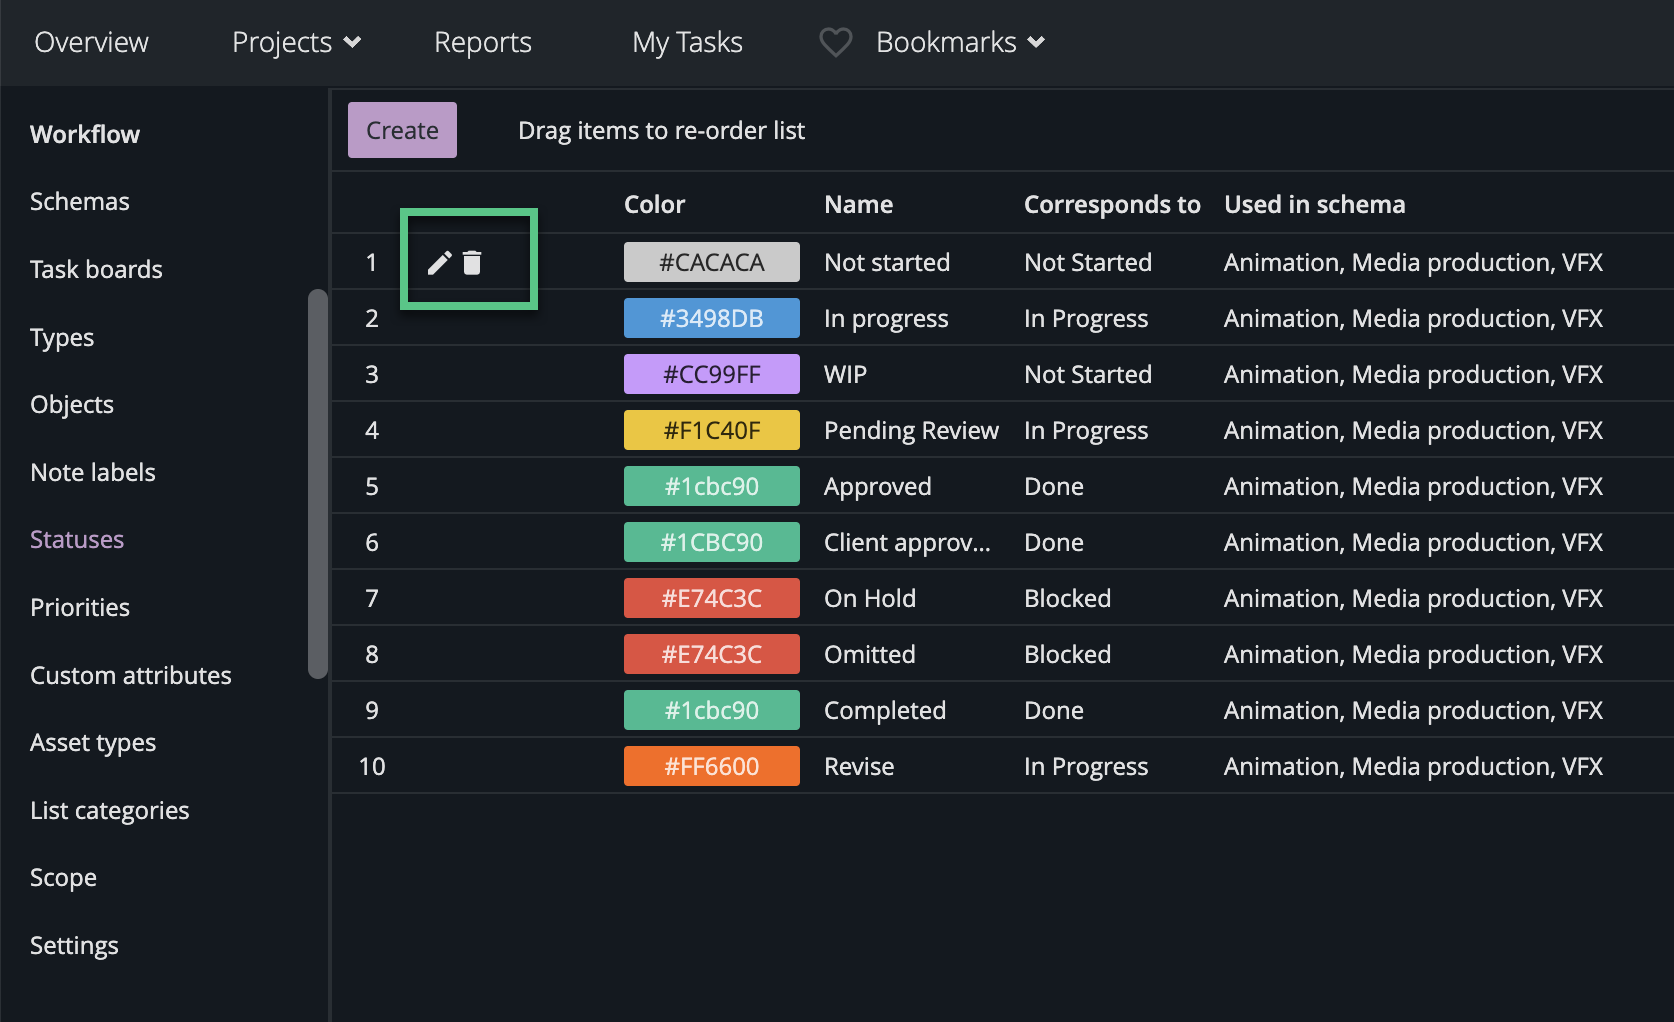Viewport: 1674px width, 1022px height.
Task: Click the trash delete icon on row 1
Action: (x=472, y=263)
